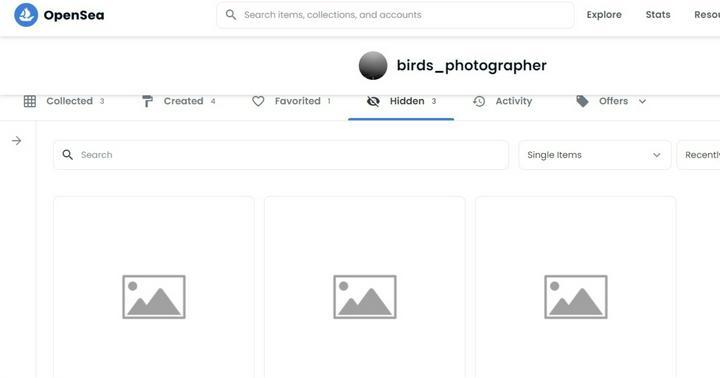Click the Favorited heart icon
The width and height of the screenshot is (720, 378).
pos(258,101)
